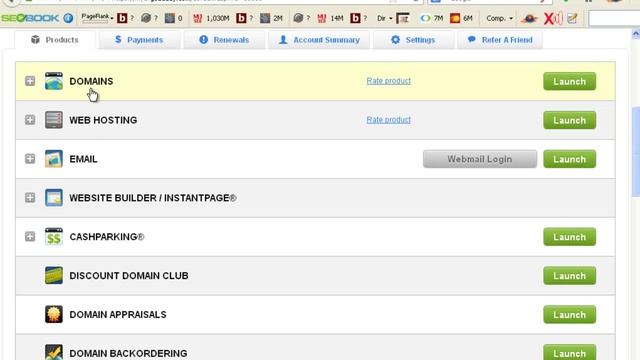Click the orange toolbar icon showing 6M

[455, 18]
